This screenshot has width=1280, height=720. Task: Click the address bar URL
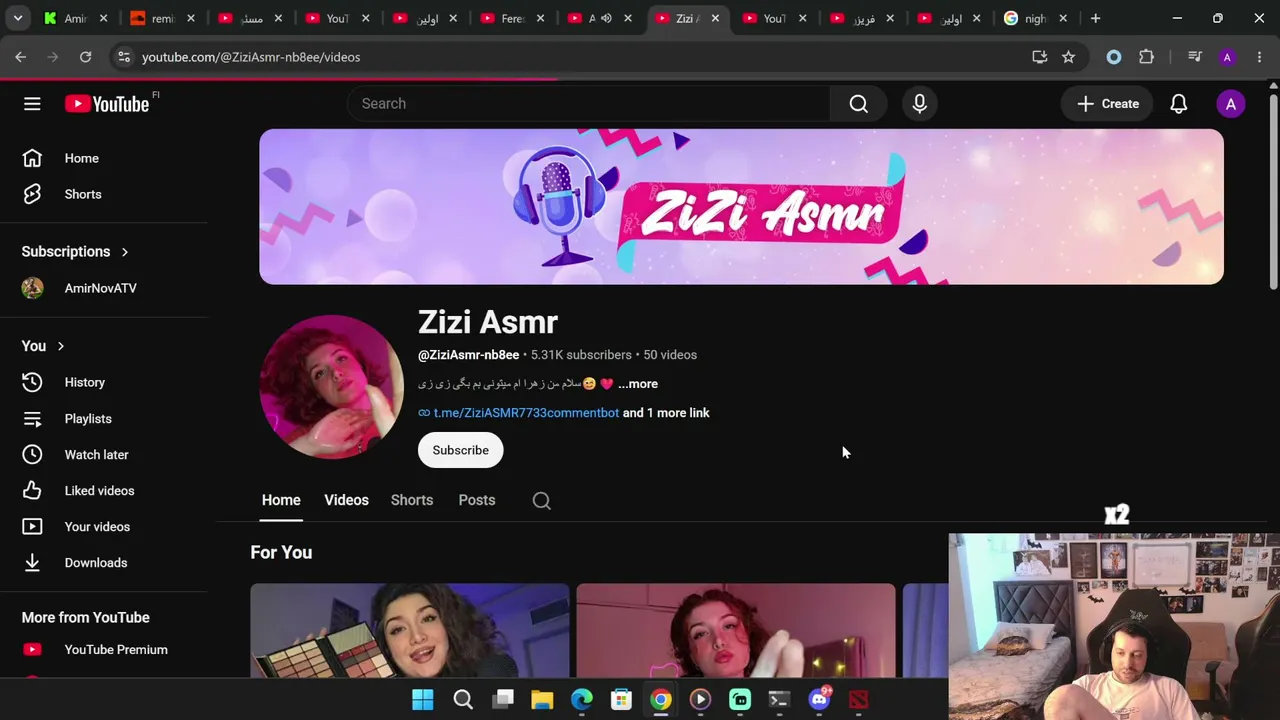click(x=251, y=57)
